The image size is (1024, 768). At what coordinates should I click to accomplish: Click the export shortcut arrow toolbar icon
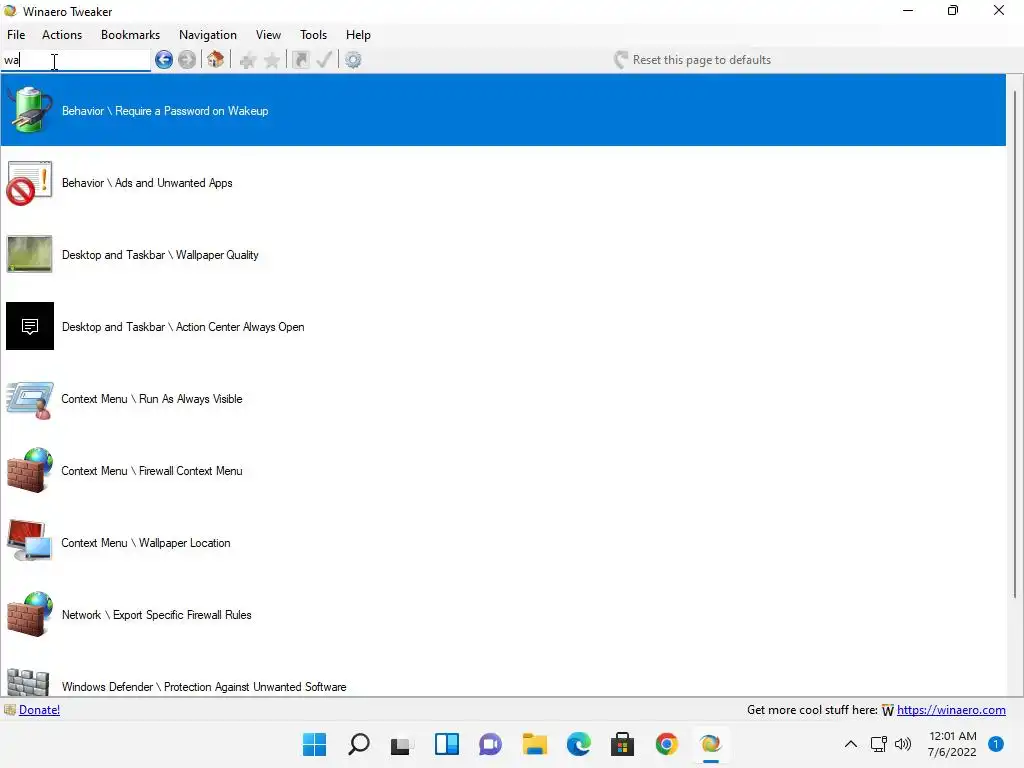pyautogui.click(x=301, y=60)
